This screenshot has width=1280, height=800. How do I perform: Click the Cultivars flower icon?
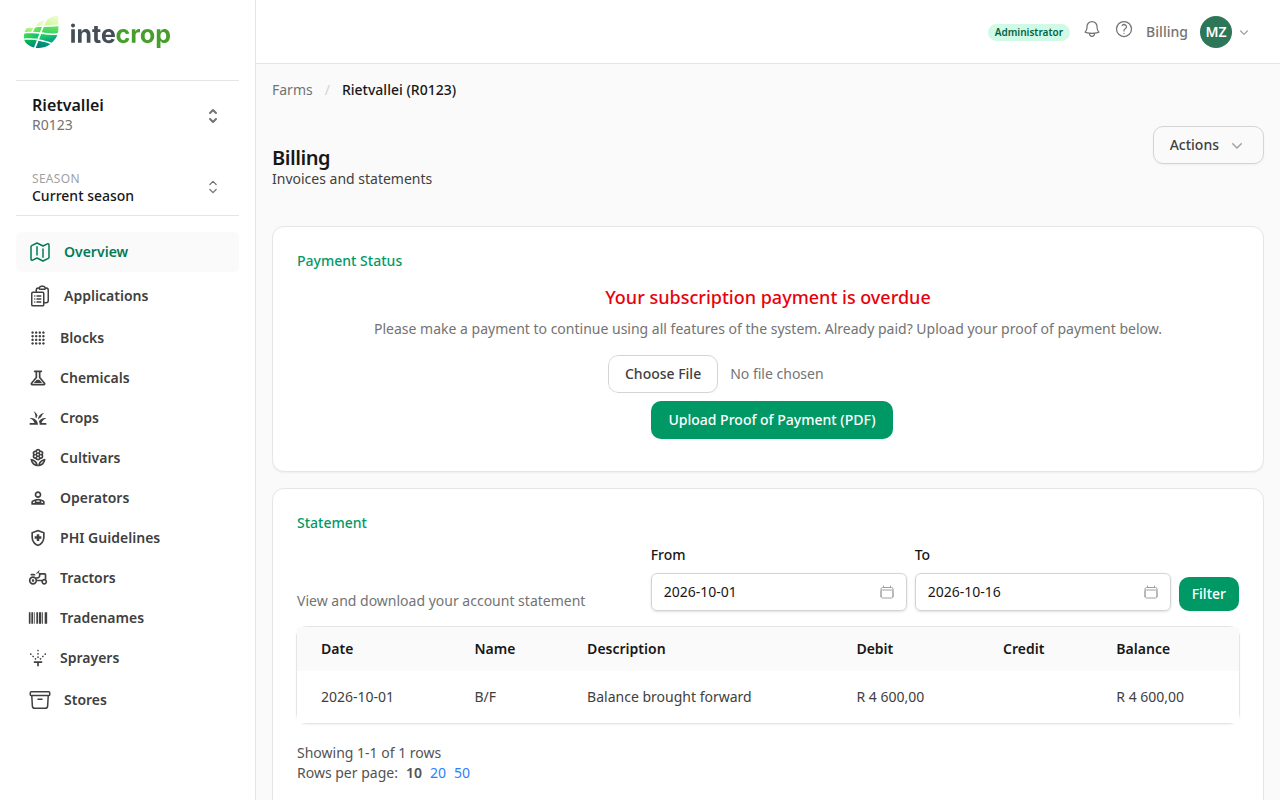[38, 458]
